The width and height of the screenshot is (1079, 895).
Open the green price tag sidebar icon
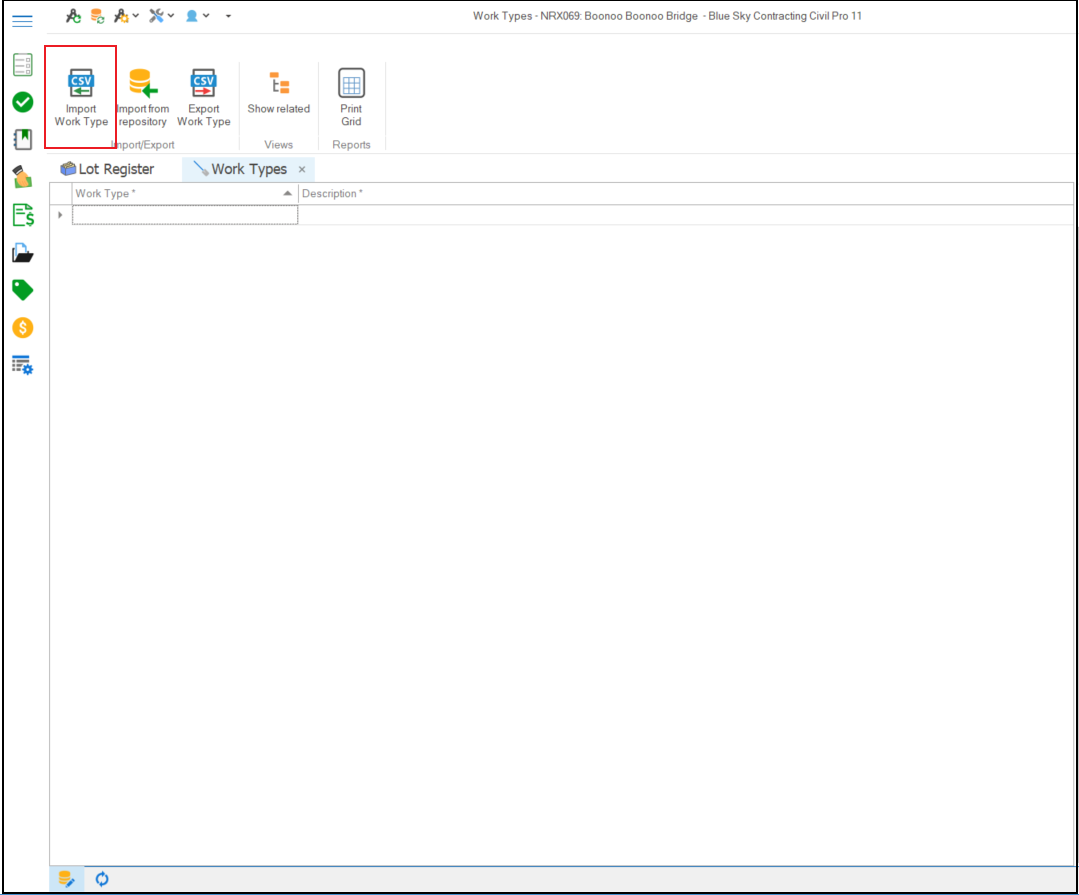pos(22,290)
